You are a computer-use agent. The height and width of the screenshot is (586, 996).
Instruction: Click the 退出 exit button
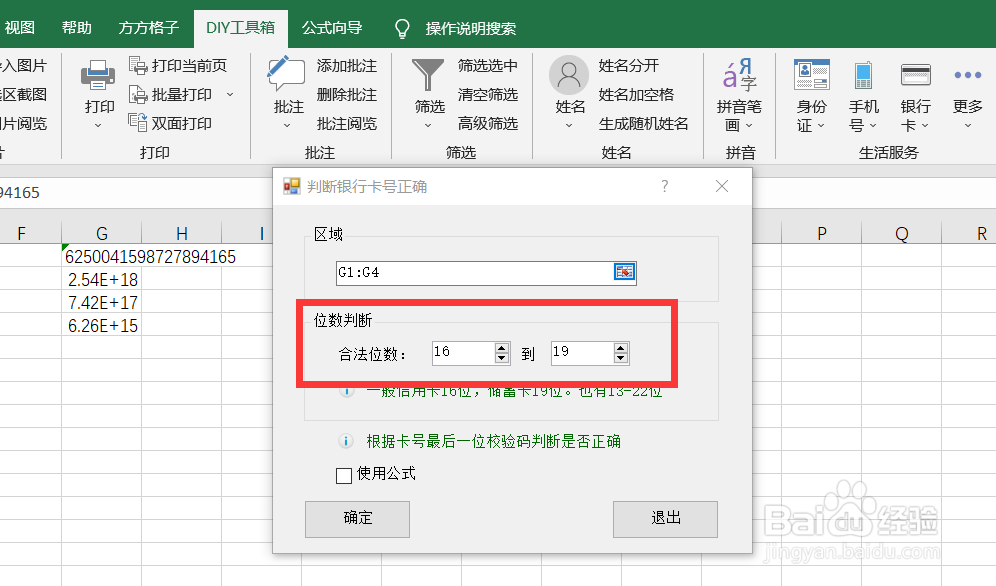665,519
